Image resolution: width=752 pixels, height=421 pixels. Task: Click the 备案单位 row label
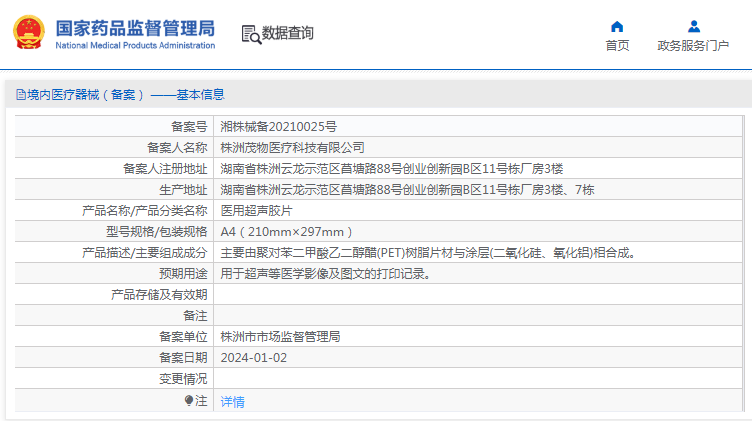coord(183,337)
